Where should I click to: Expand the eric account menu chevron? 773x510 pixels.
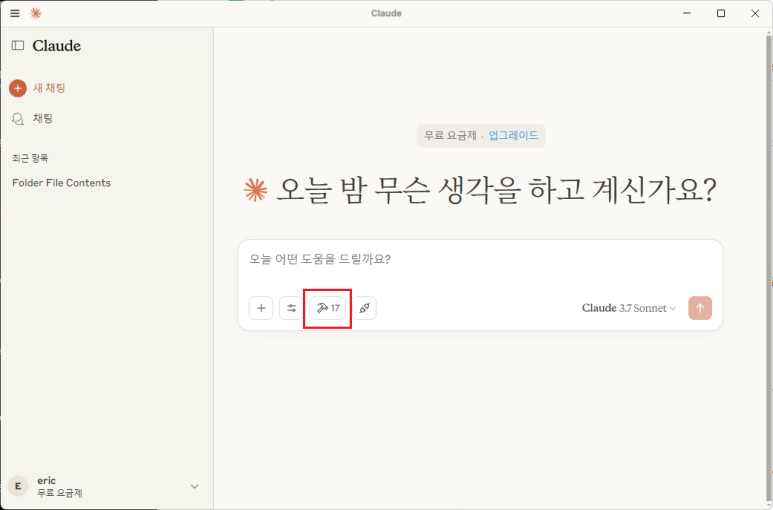coord(195,486)
